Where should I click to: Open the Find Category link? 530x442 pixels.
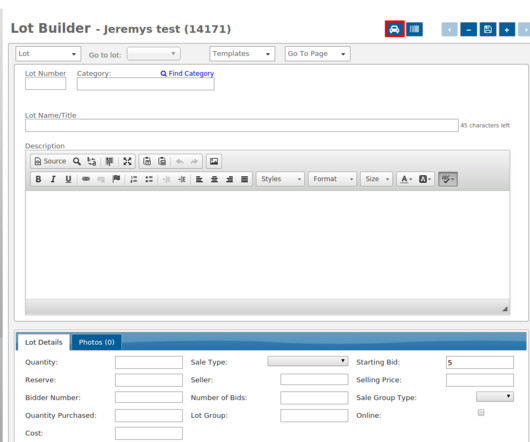click(x=187, y=73)
